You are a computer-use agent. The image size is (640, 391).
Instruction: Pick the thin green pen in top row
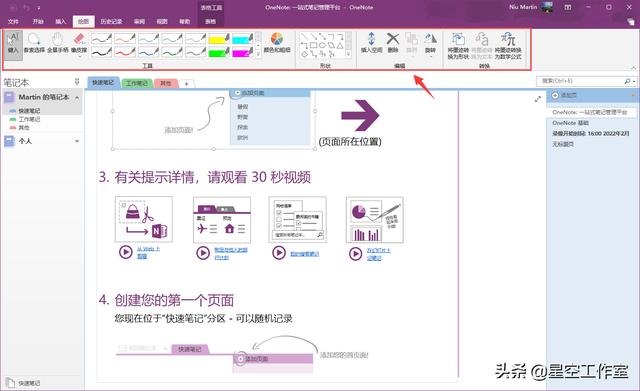coord(172,39)
